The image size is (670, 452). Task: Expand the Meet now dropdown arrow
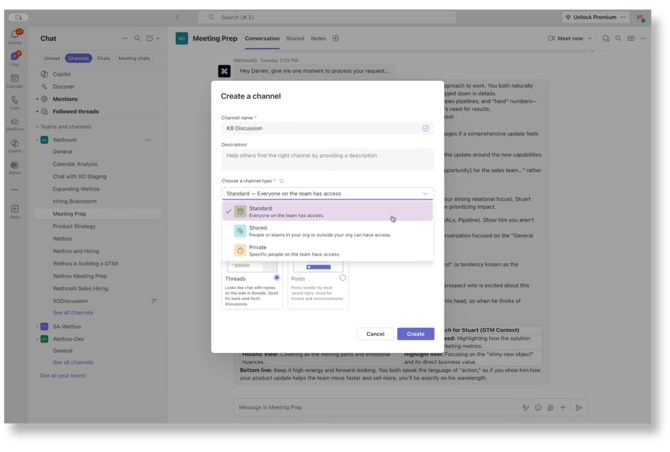click(x=590, y=38)
